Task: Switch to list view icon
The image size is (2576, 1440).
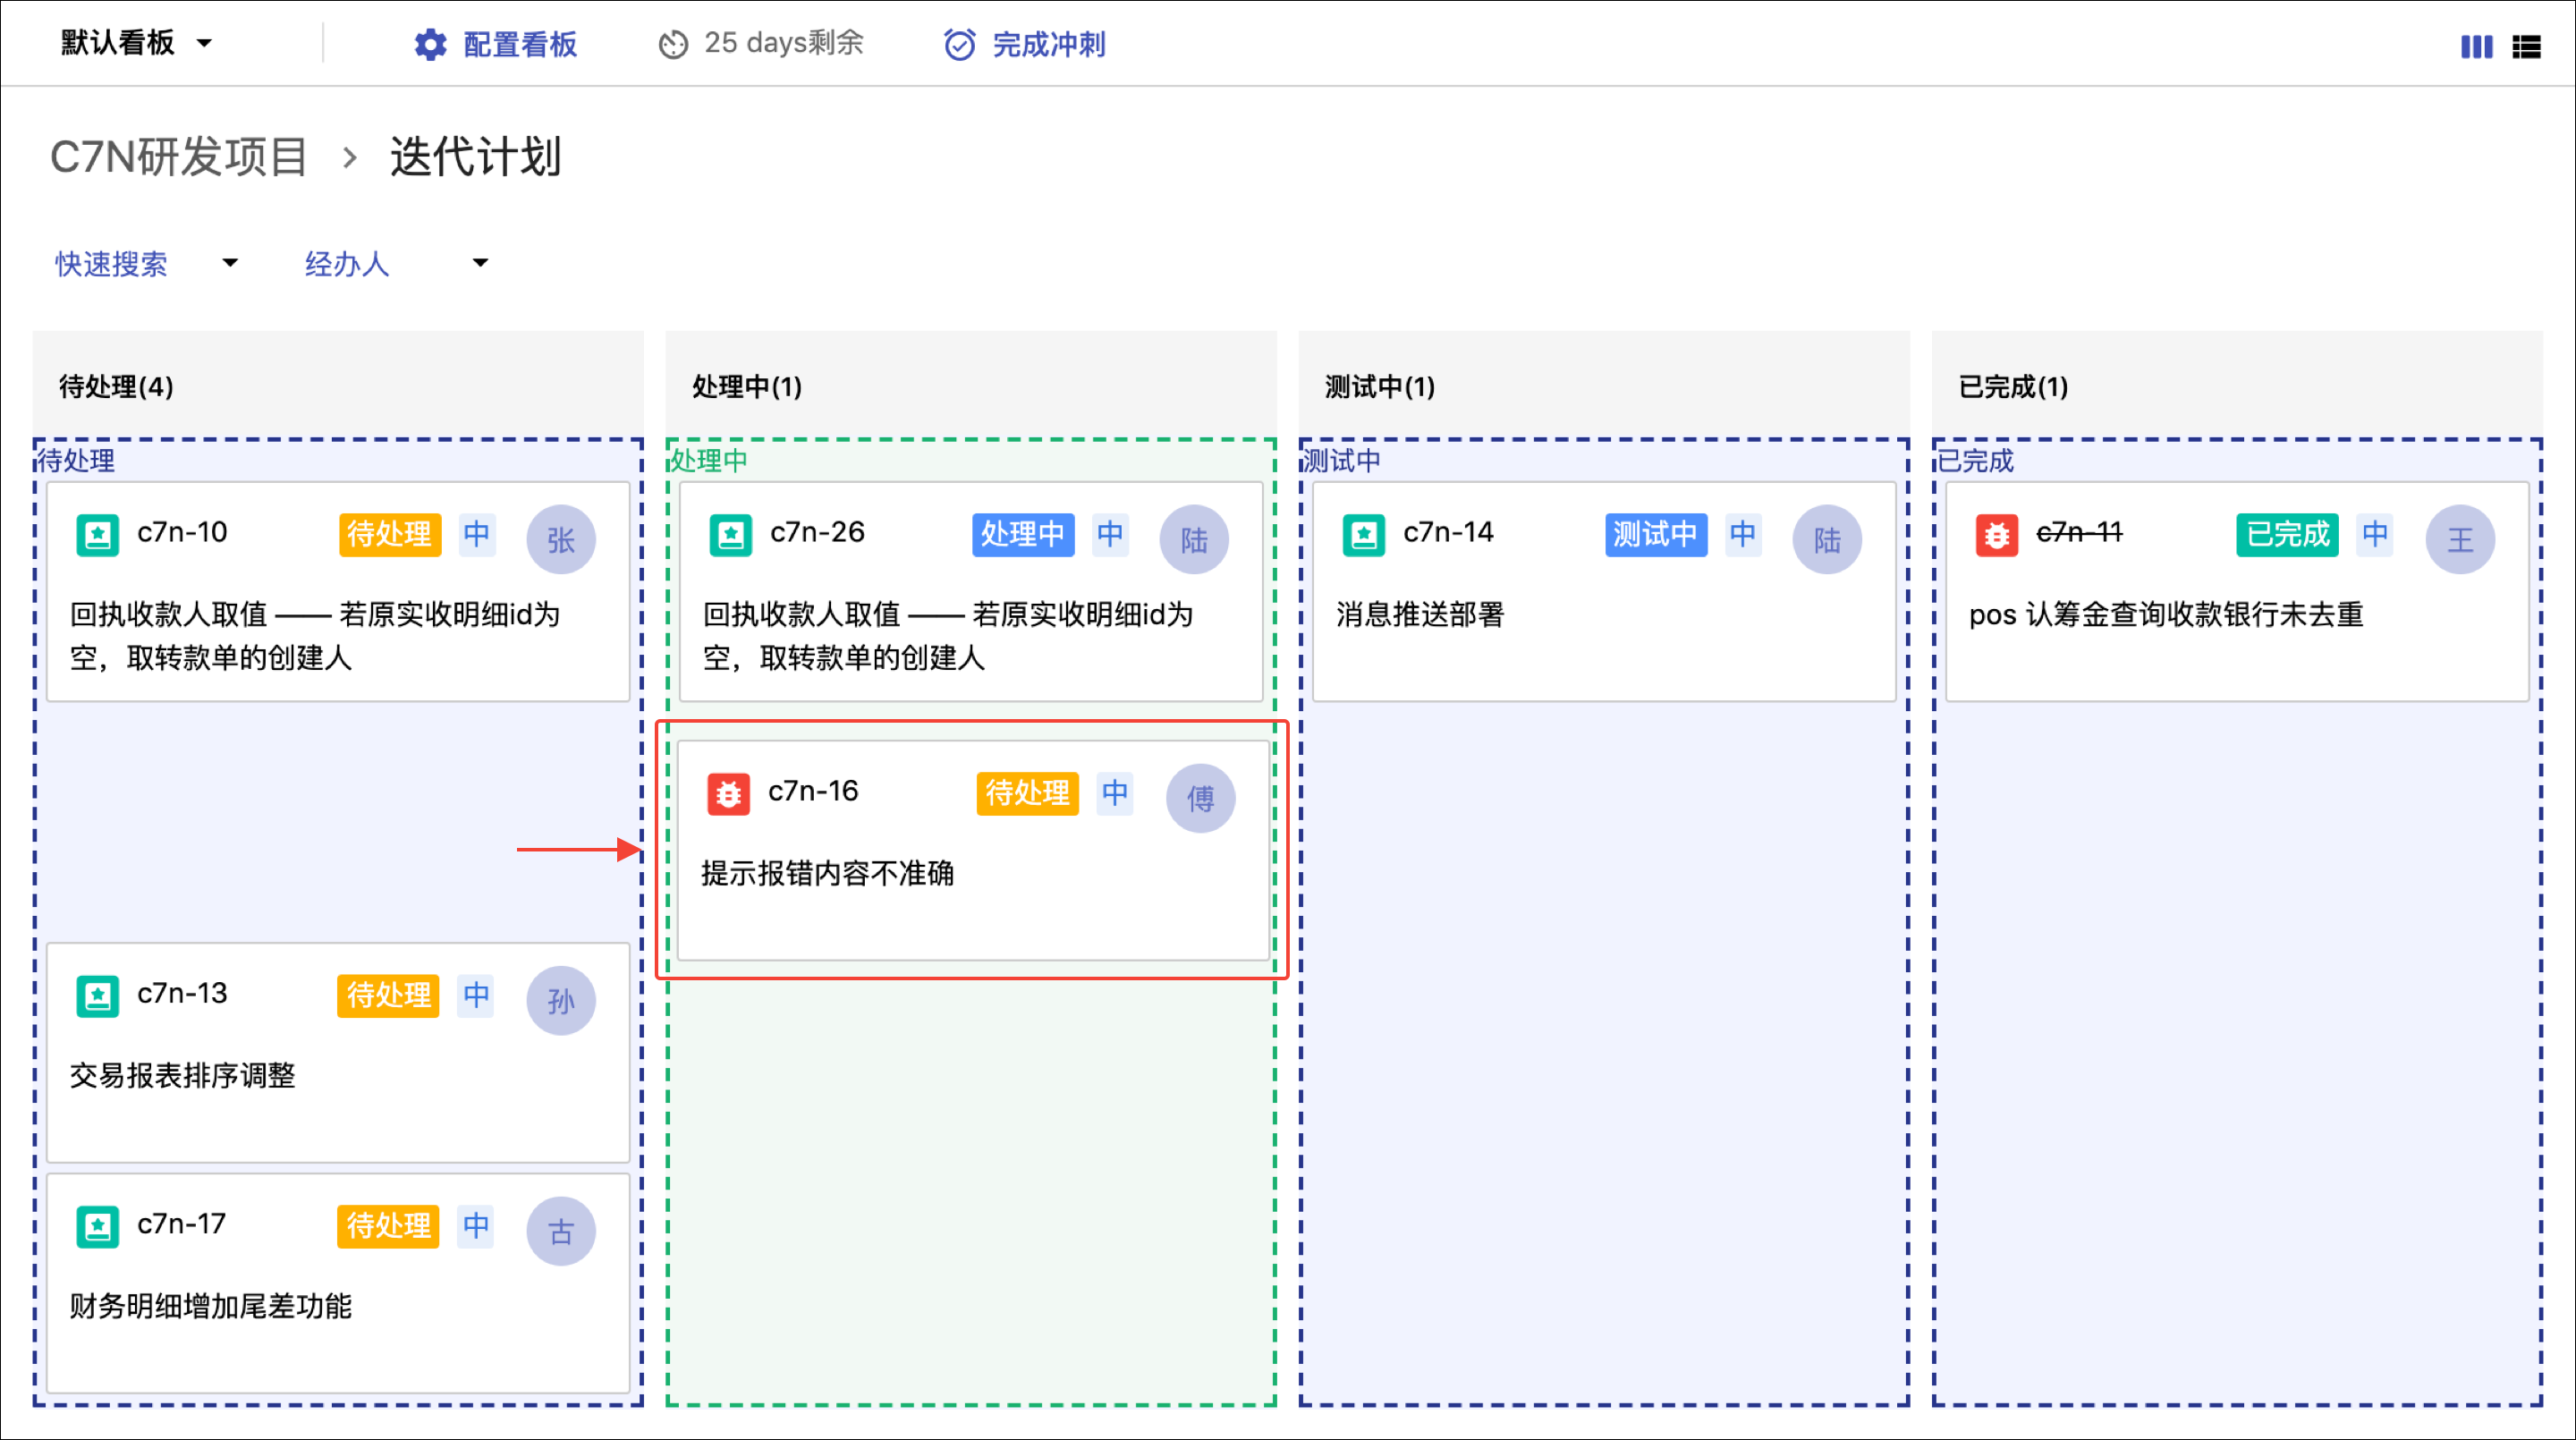Action: click(x=2526, y=47)
